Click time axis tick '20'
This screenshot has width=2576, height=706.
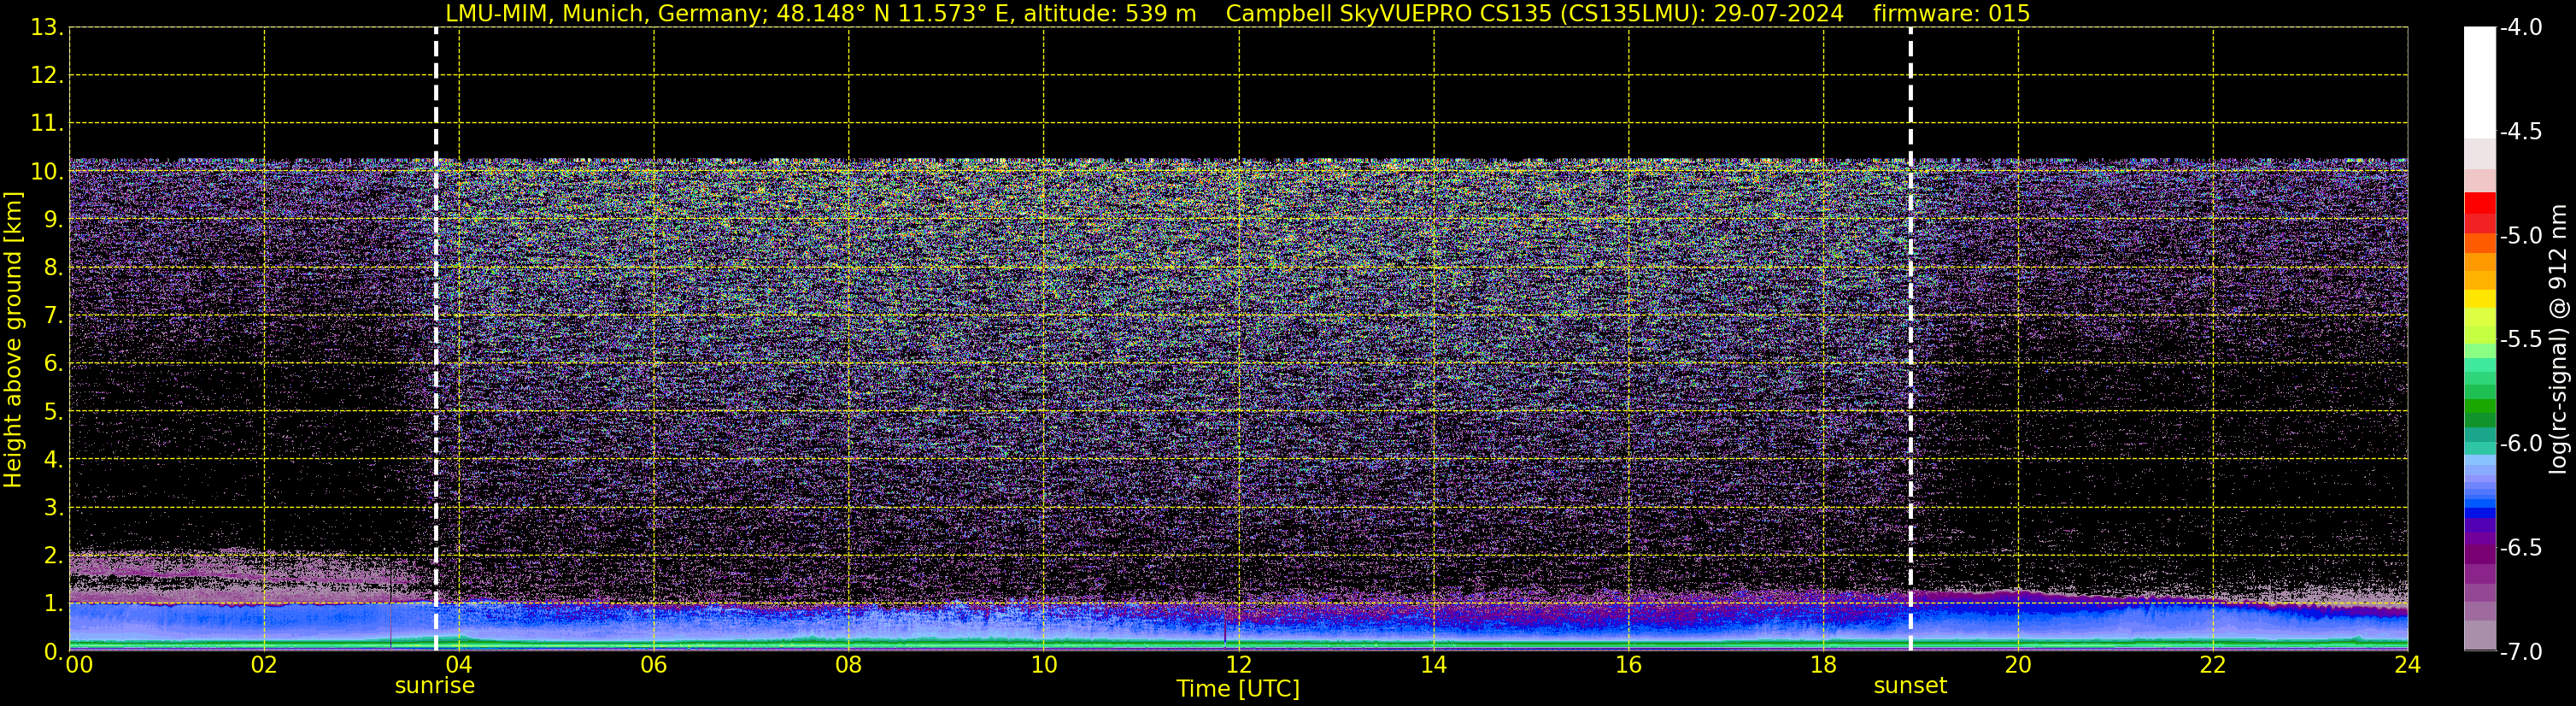coord(2018,665)
